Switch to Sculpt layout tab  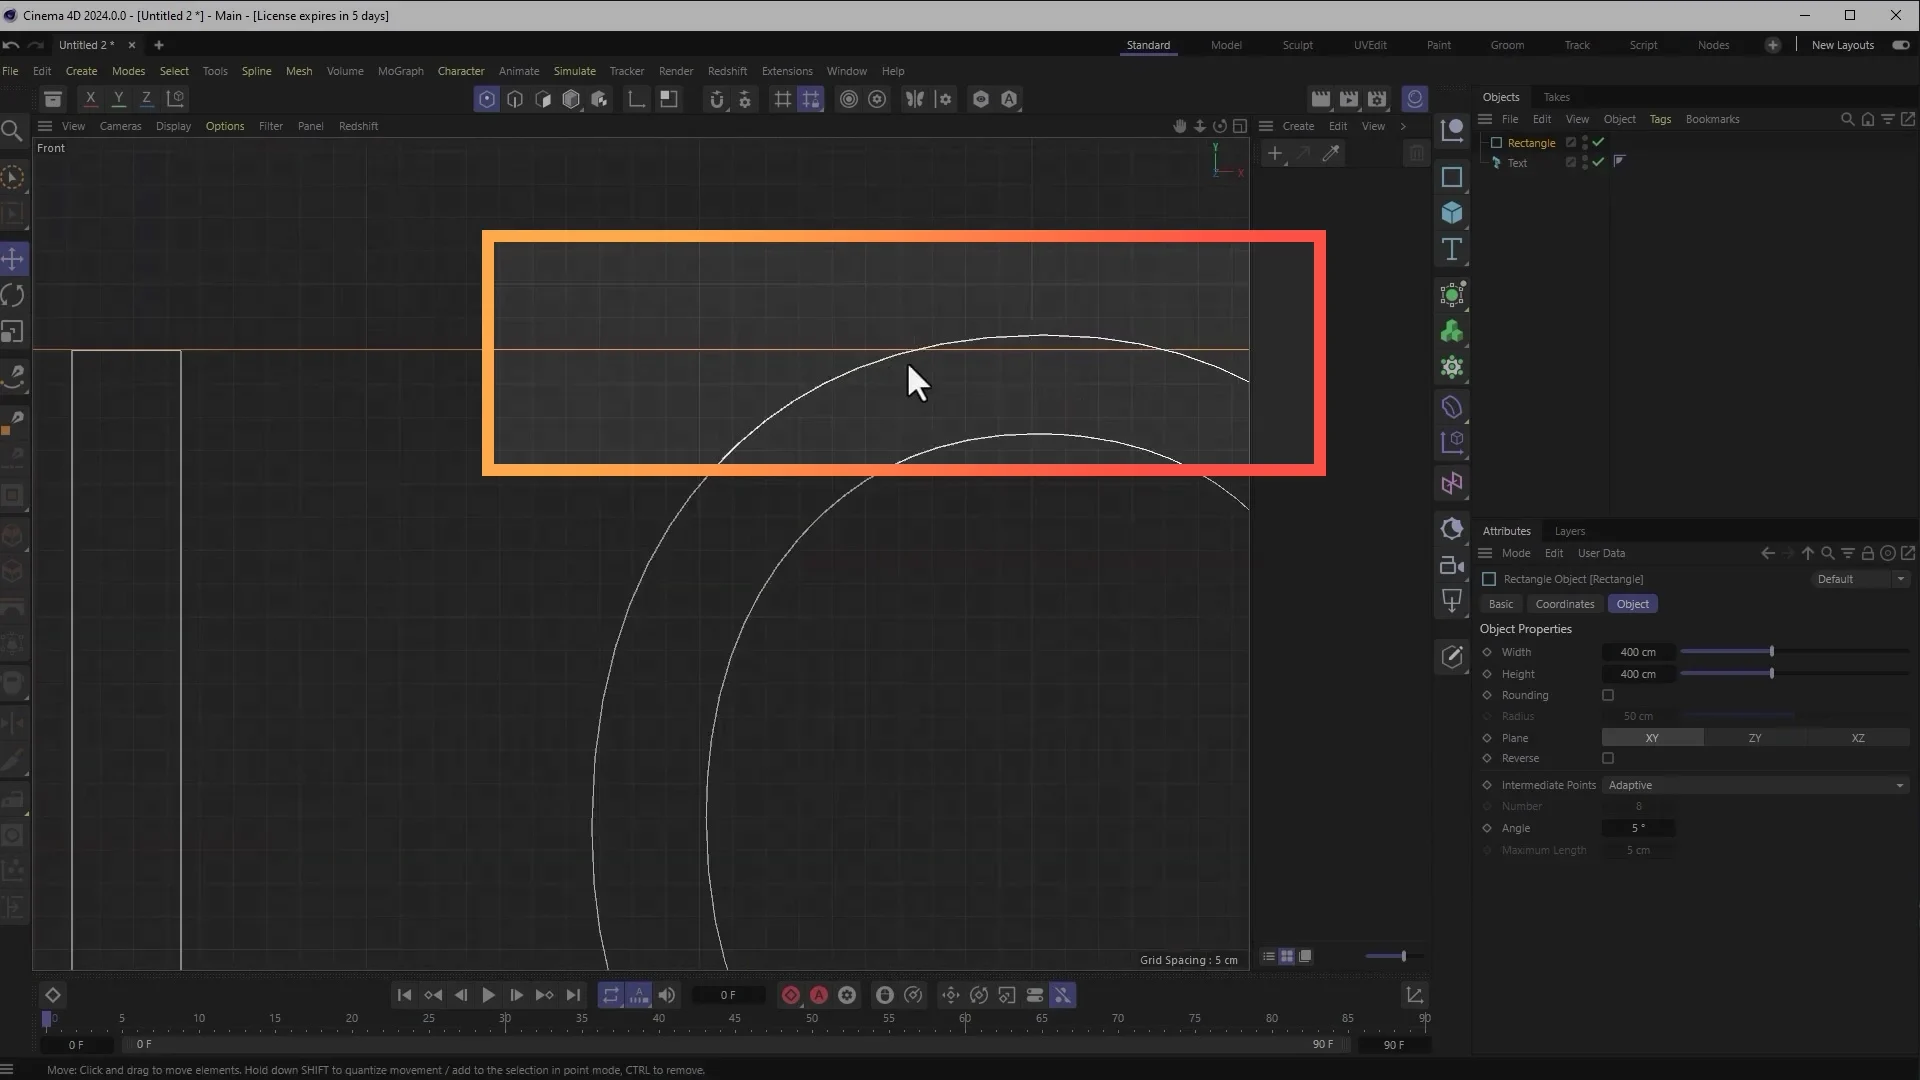1297,45
